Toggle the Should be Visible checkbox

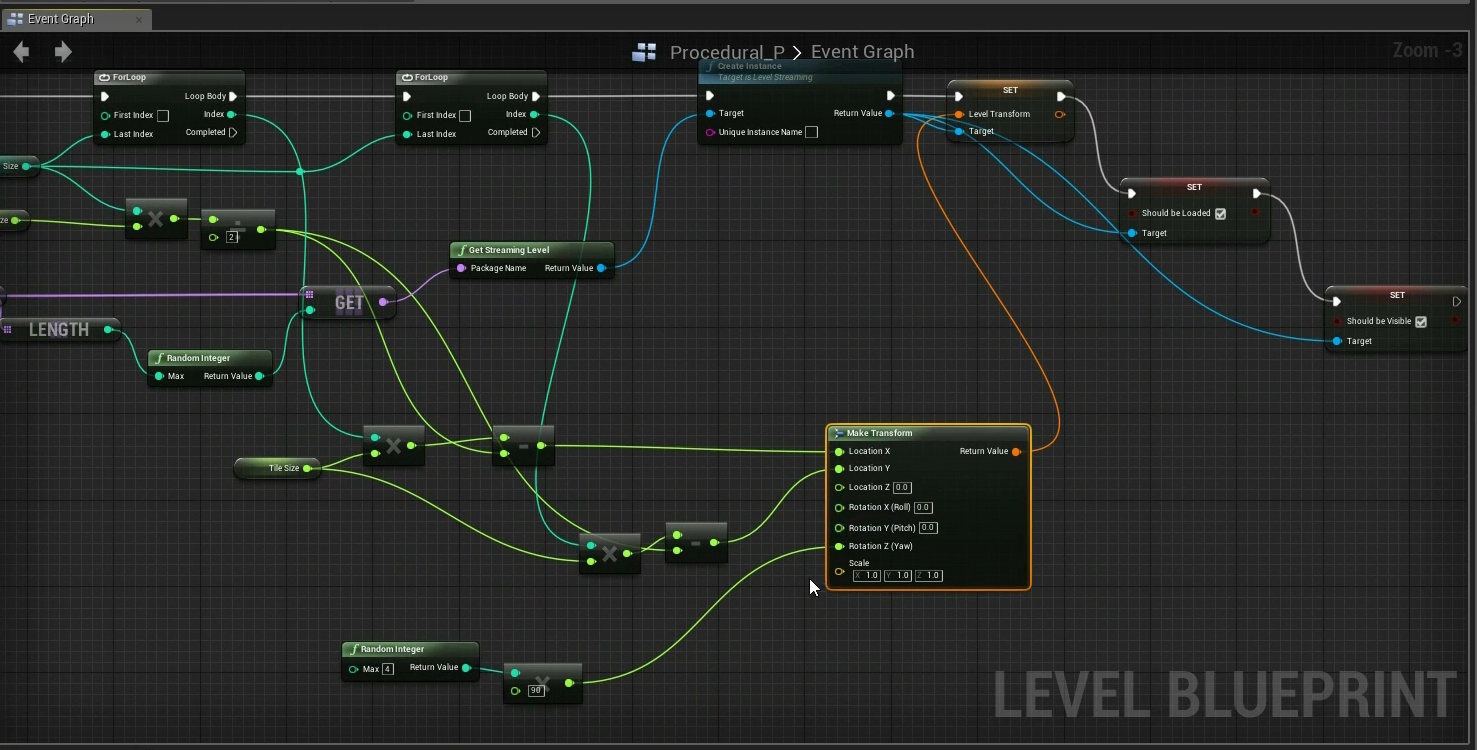(x=1421, y=322)
